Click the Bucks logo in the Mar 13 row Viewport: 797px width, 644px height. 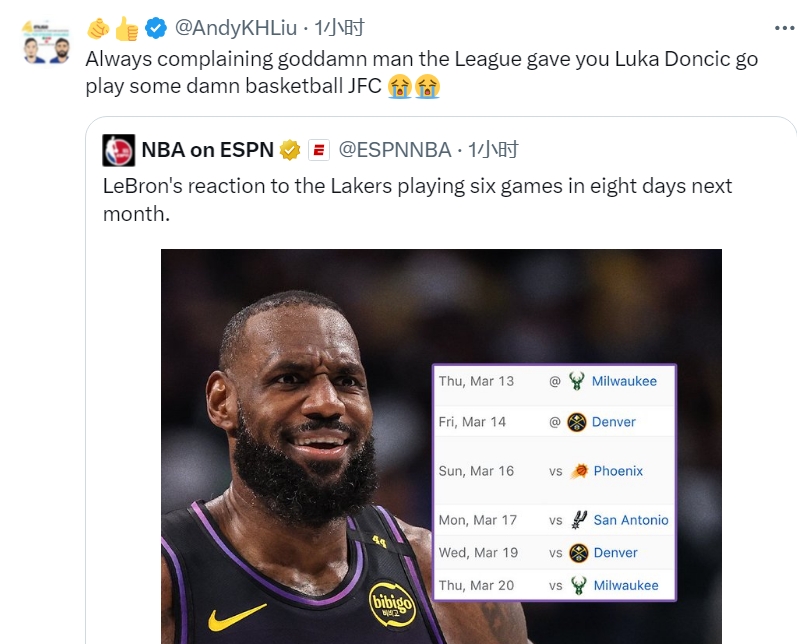click(576, 381)
